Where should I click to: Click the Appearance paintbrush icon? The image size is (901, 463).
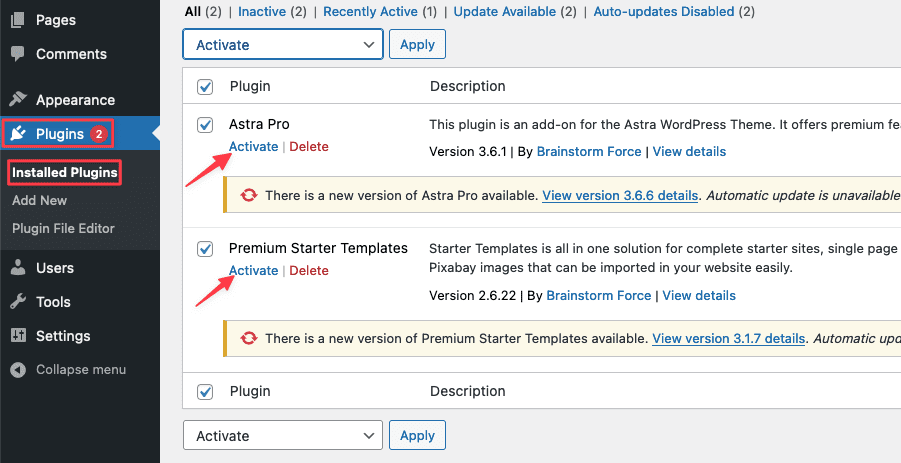point(18,100)
